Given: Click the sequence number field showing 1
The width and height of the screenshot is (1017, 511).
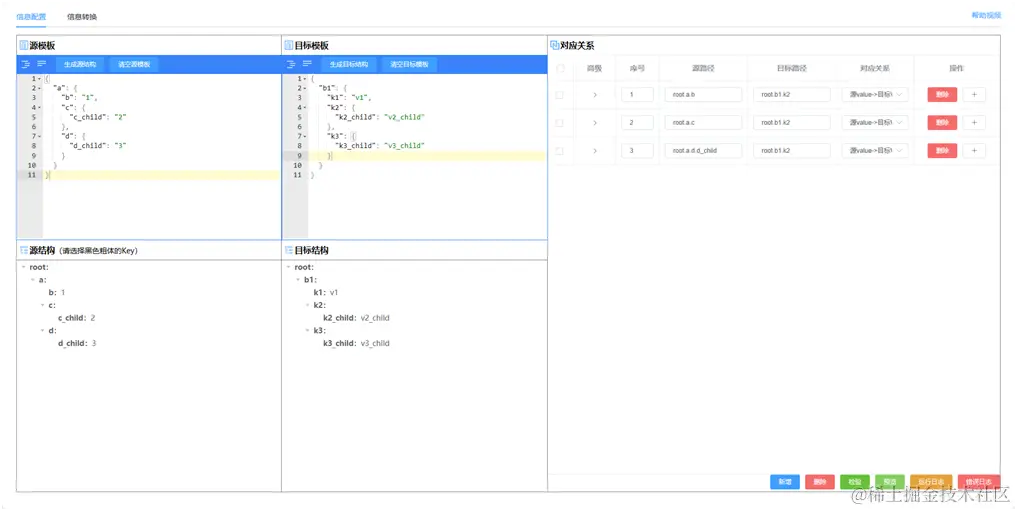Looking at the screenshot, I should 637,95.
